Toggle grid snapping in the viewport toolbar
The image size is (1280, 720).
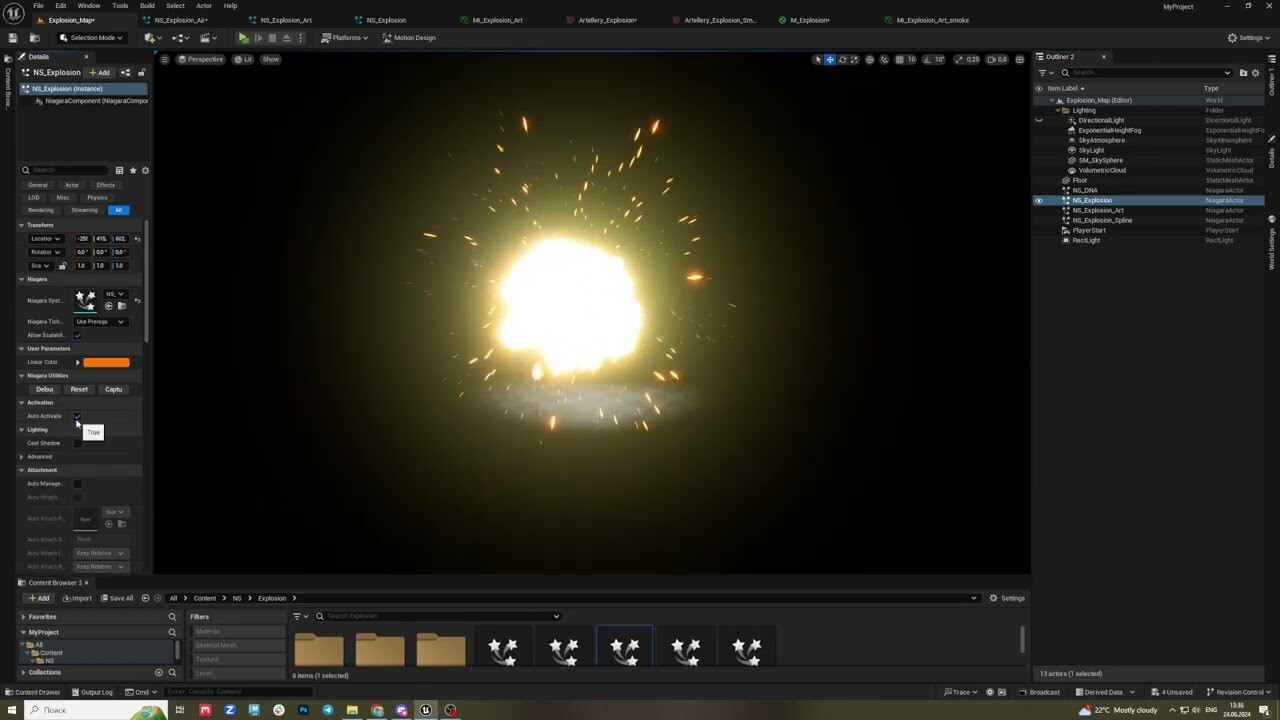click(x=898, y=60)
